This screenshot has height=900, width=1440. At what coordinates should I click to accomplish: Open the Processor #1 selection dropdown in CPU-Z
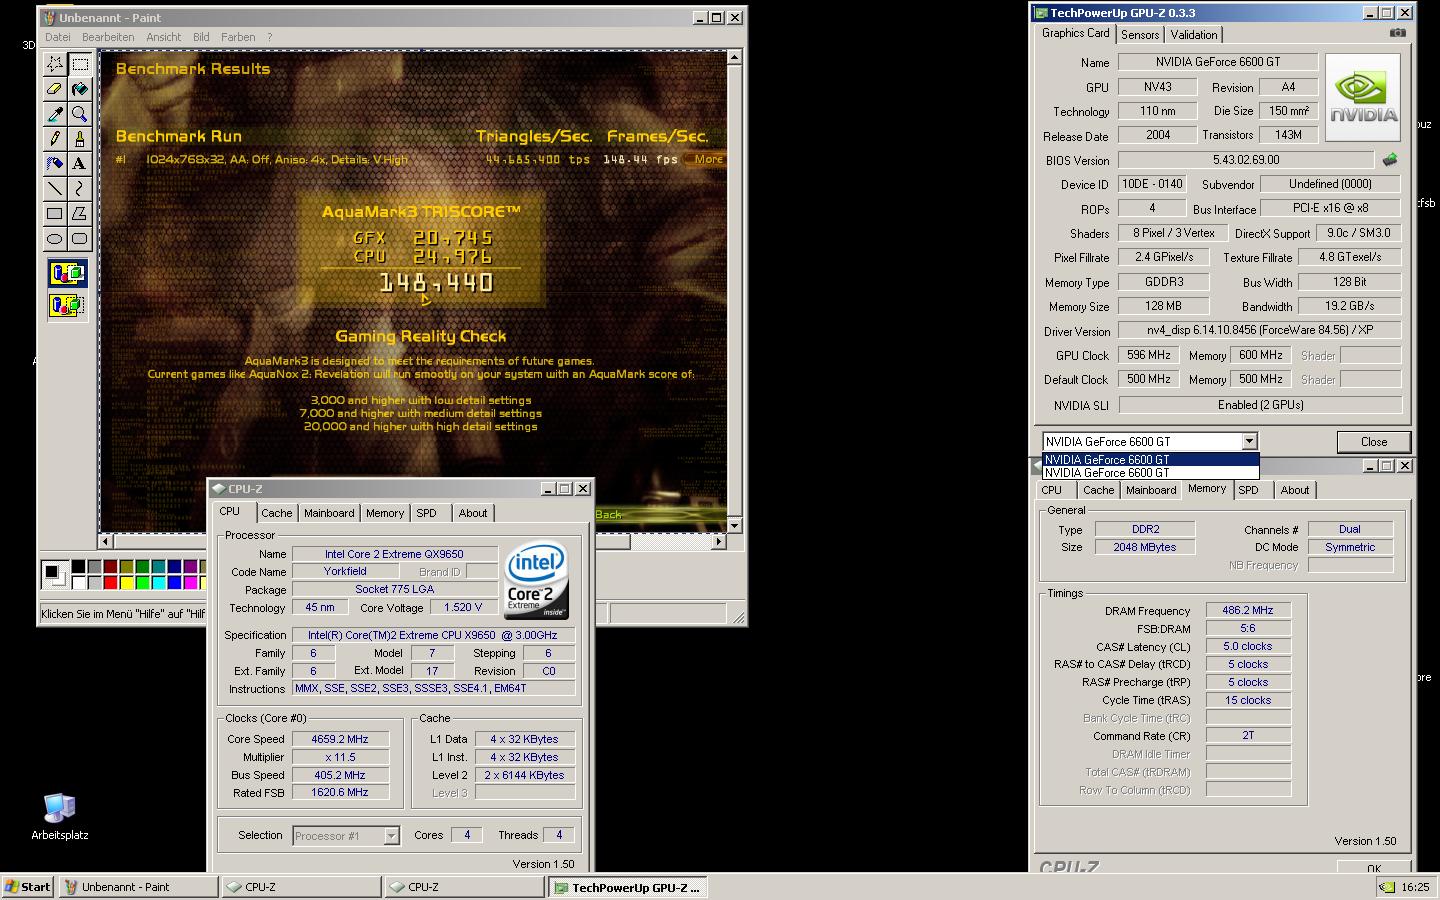tap(391, 836)
